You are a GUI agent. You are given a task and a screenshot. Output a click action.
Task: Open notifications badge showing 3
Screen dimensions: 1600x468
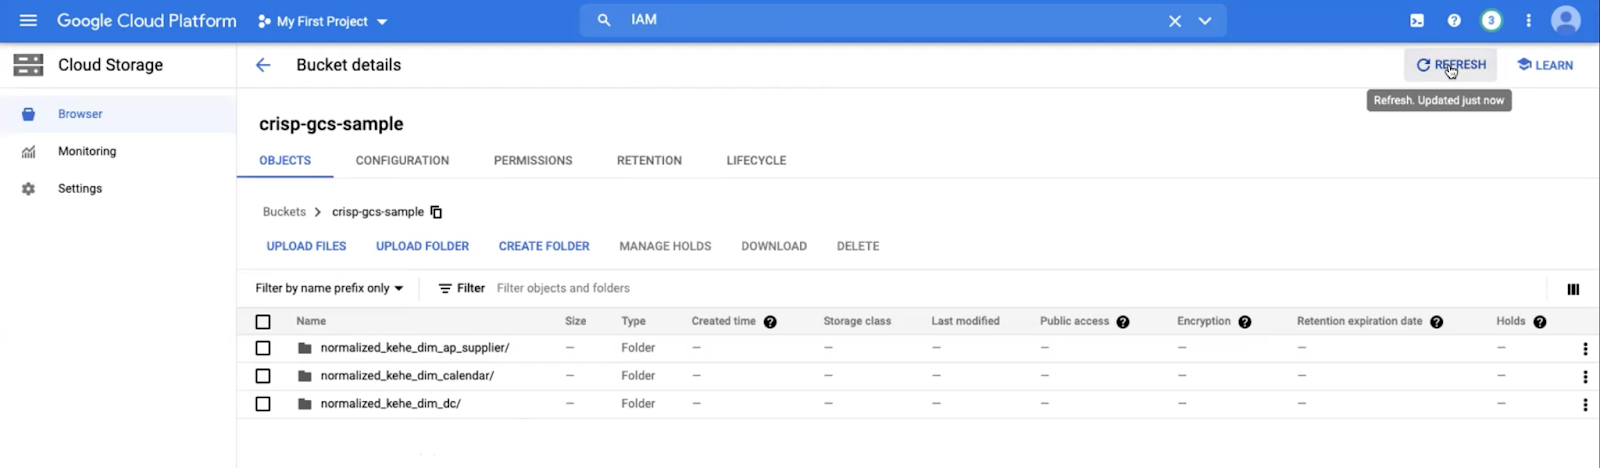click(1491, 21)
